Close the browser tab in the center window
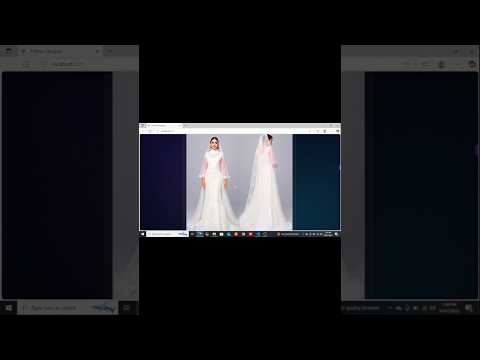 [180, 126]
